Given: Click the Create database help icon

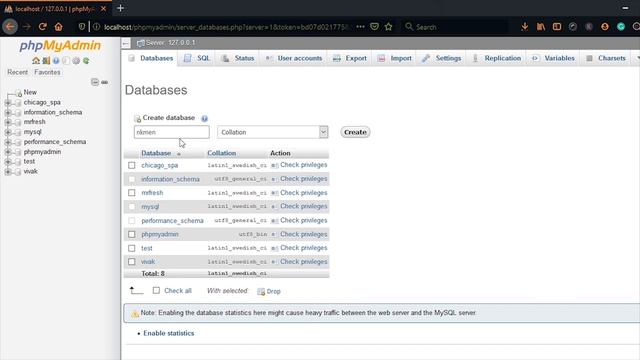Looking at the screenshot, I should tap(204, 118).
